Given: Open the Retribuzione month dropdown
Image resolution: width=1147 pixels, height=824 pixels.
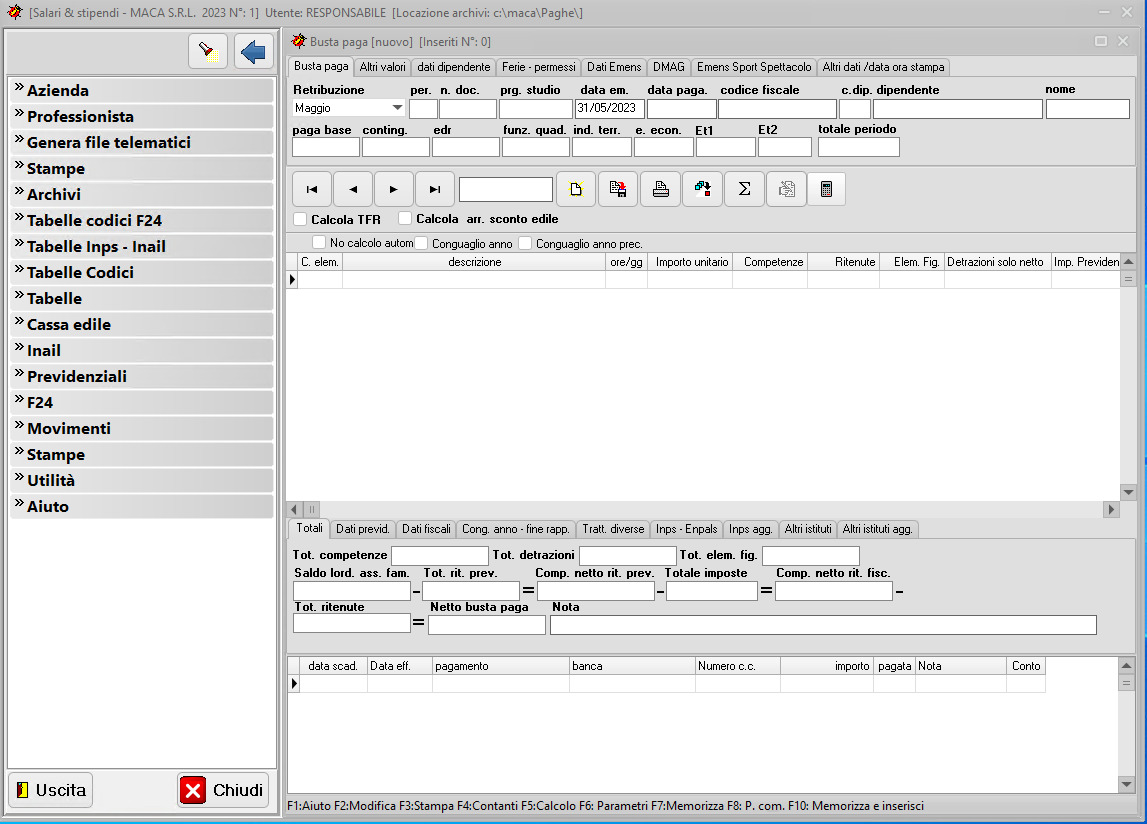Looking at the screenshot, I should coord(397,108).
